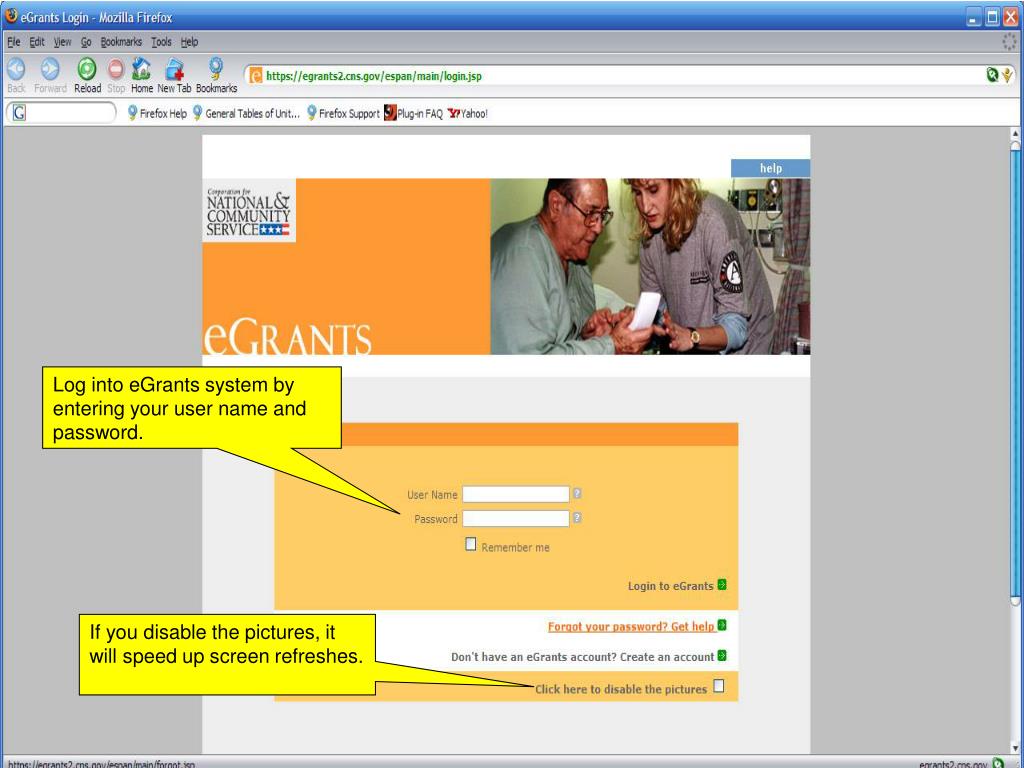Viewport: 1024px width, 768px height.
Task: Click security icon at right of address bar
Action: pyautogui.click(x=993, y=75)
